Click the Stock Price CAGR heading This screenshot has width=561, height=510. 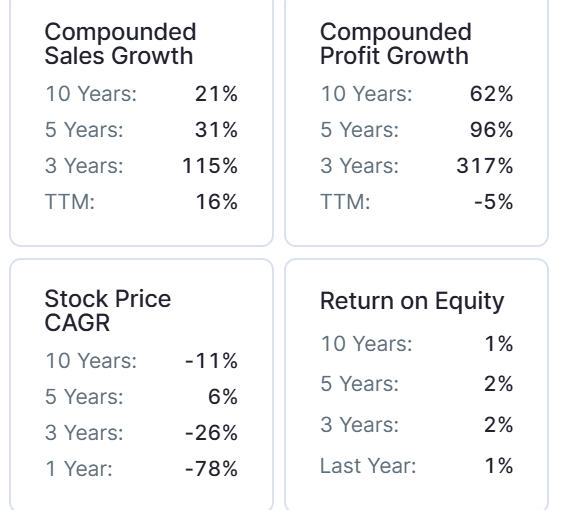coord(108,311)
